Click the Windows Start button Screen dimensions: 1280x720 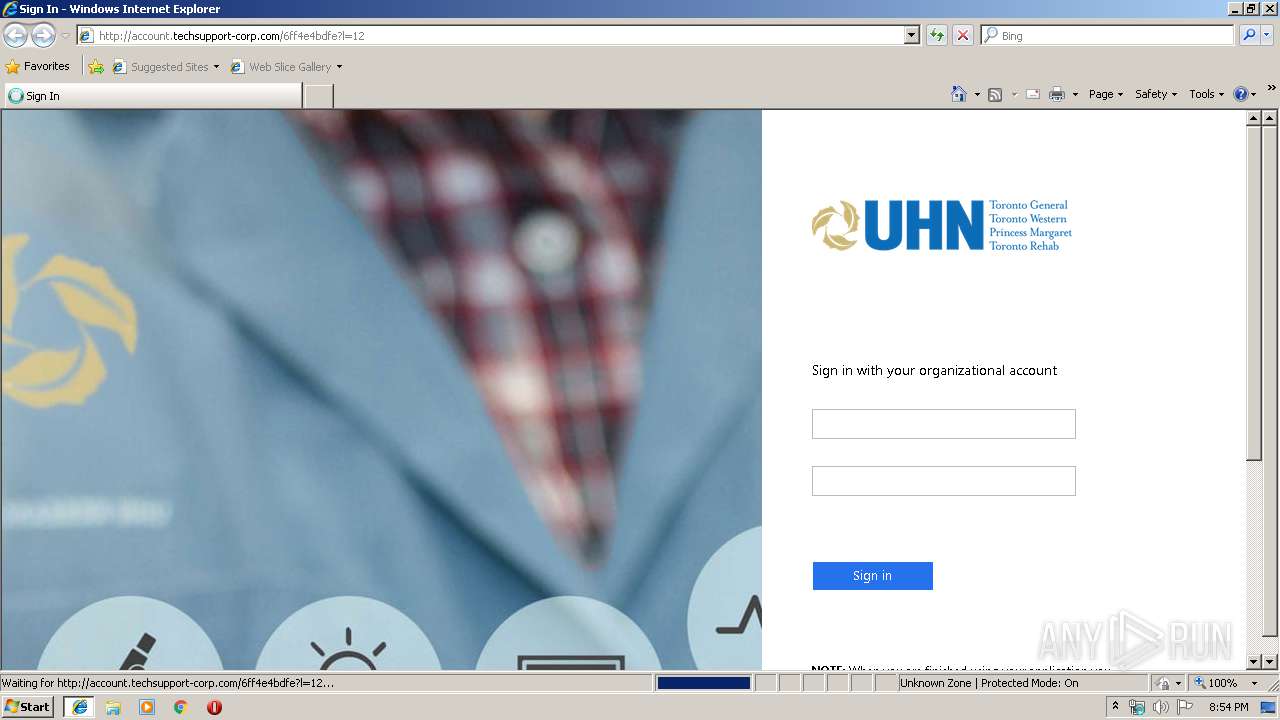pos(28,707)
